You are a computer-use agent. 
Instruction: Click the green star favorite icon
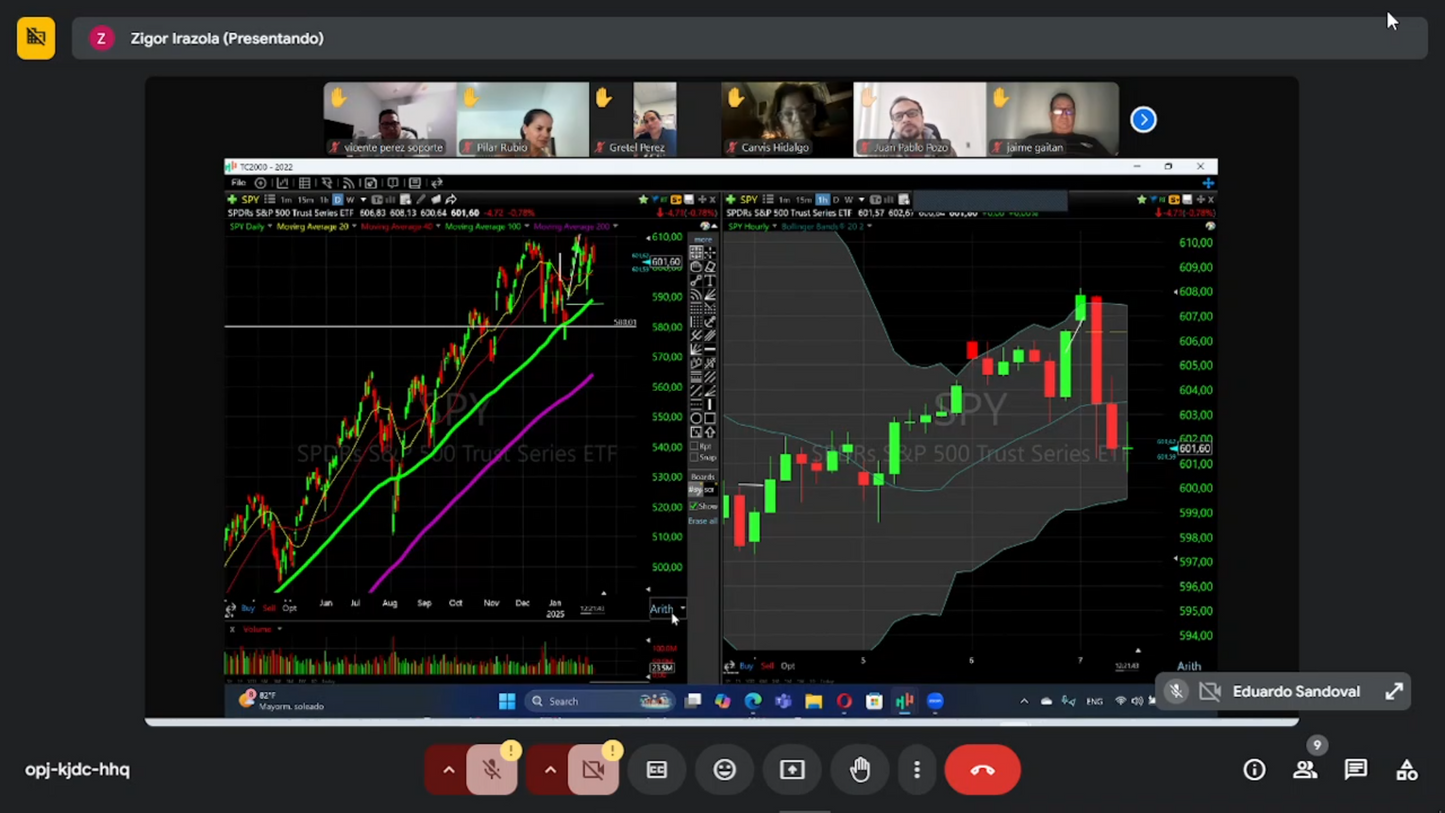point(643,199)
